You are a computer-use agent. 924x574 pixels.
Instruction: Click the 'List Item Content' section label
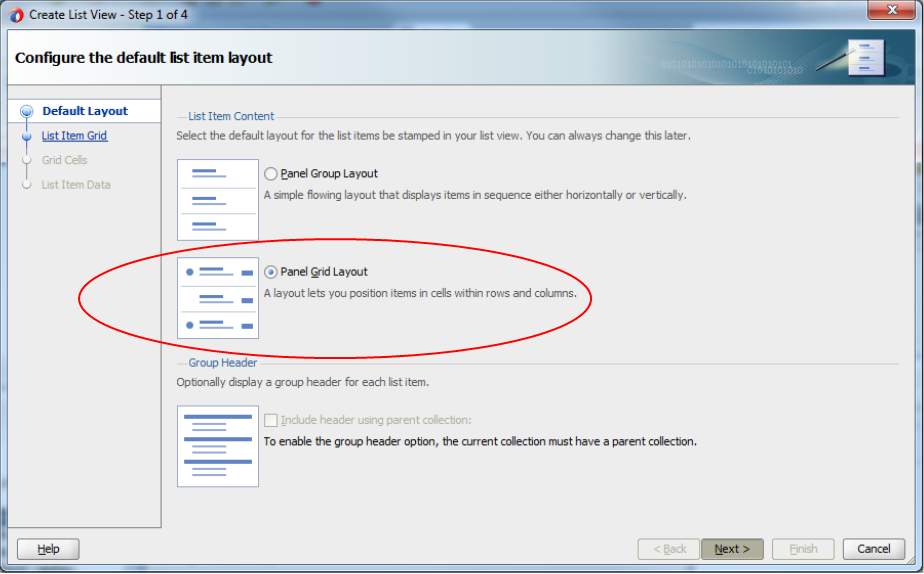pyautogui.click(x=231, y=116)
